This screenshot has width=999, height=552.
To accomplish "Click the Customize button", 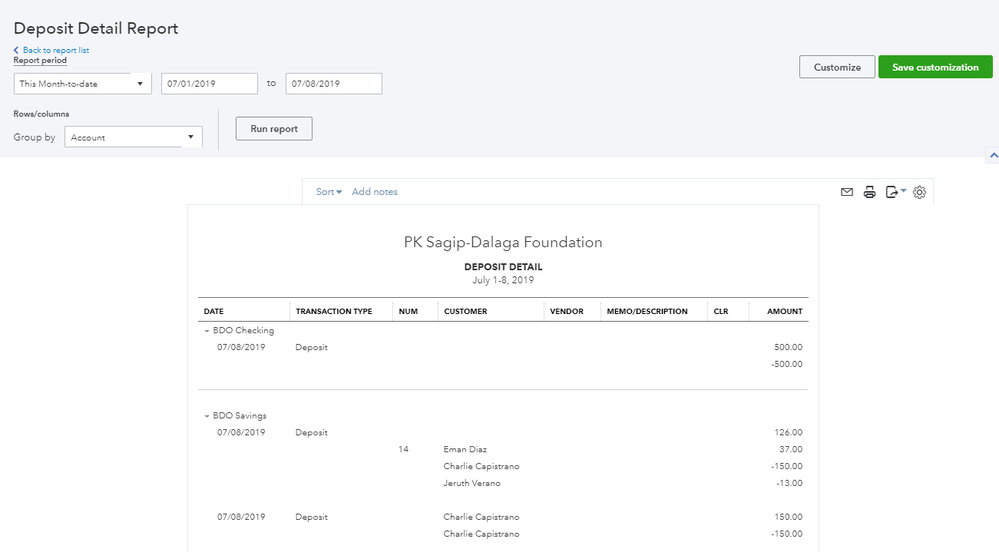I will point(837,67).
